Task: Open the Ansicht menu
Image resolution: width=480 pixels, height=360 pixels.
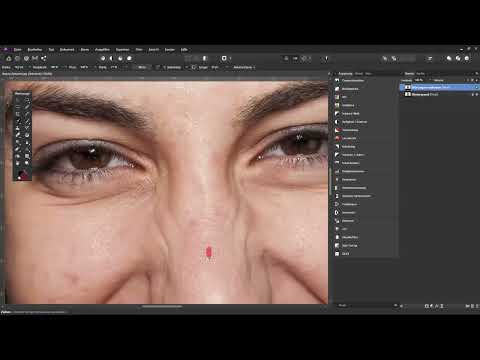Action: 154,50
